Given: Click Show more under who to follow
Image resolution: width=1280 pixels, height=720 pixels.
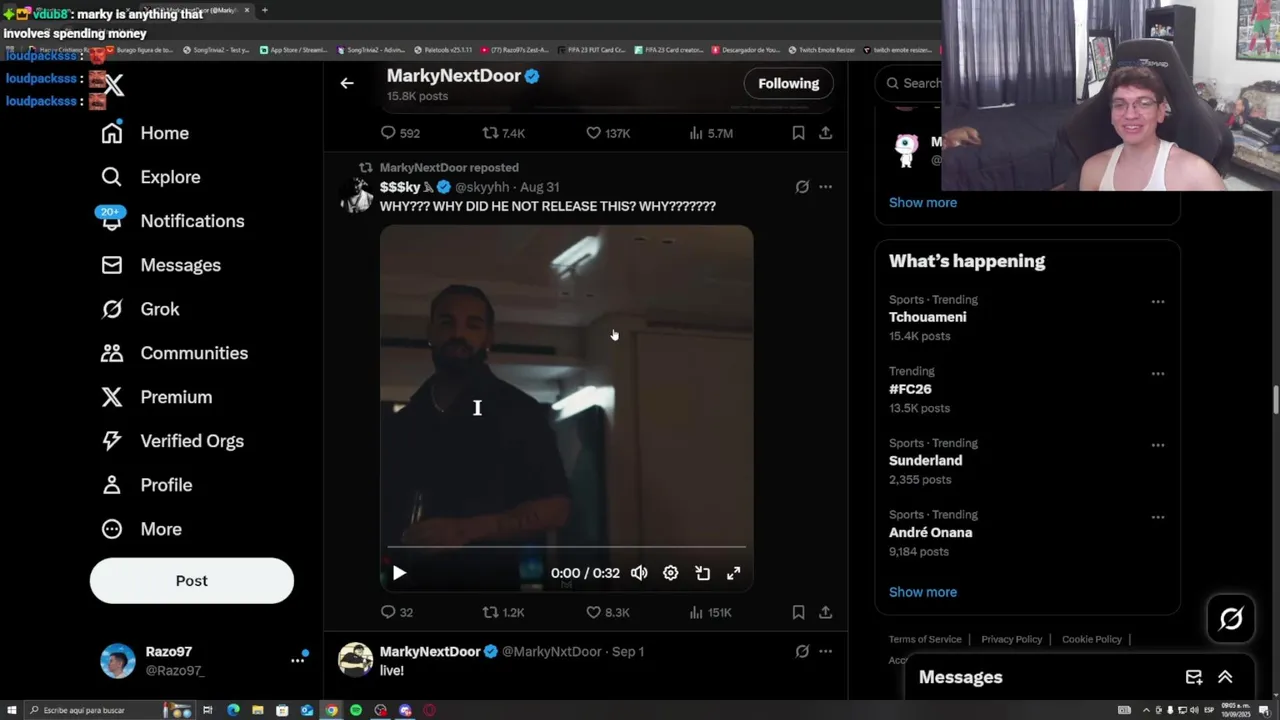Looking at the screenshot, I should 923,202.
